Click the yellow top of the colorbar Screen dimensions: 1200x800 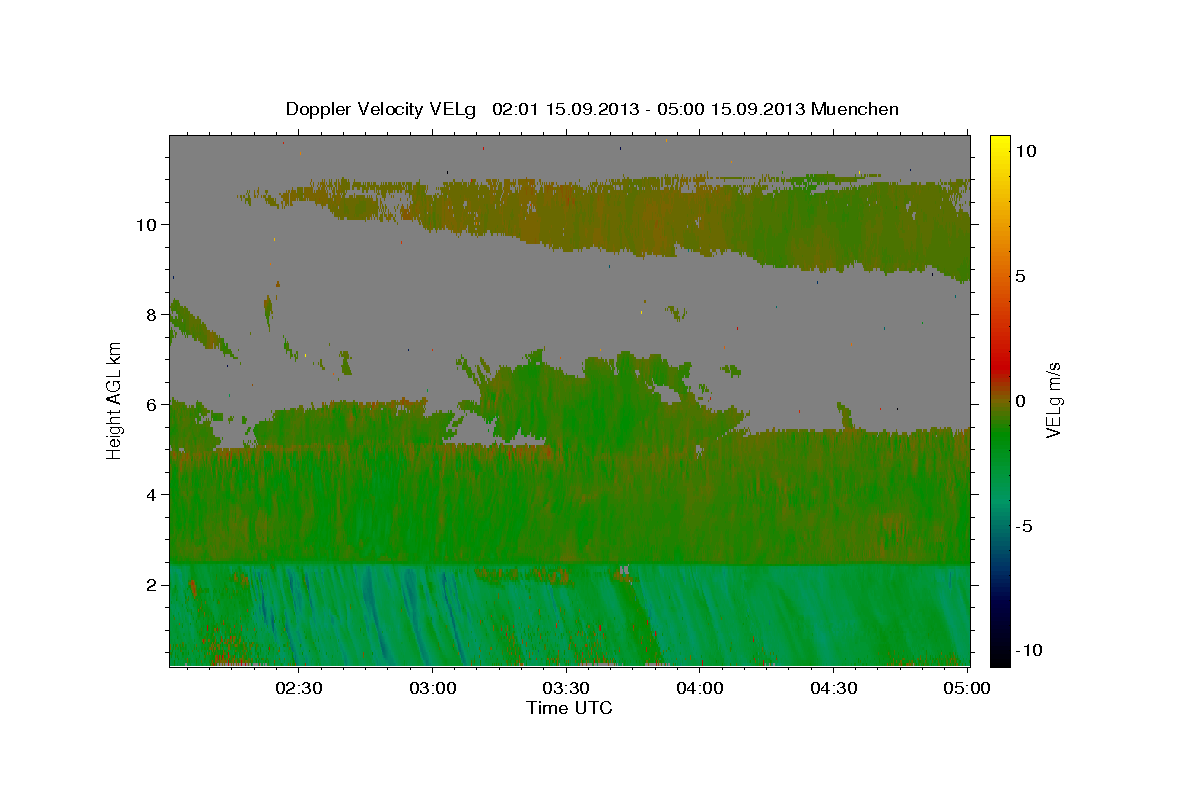click(1000, 145)
